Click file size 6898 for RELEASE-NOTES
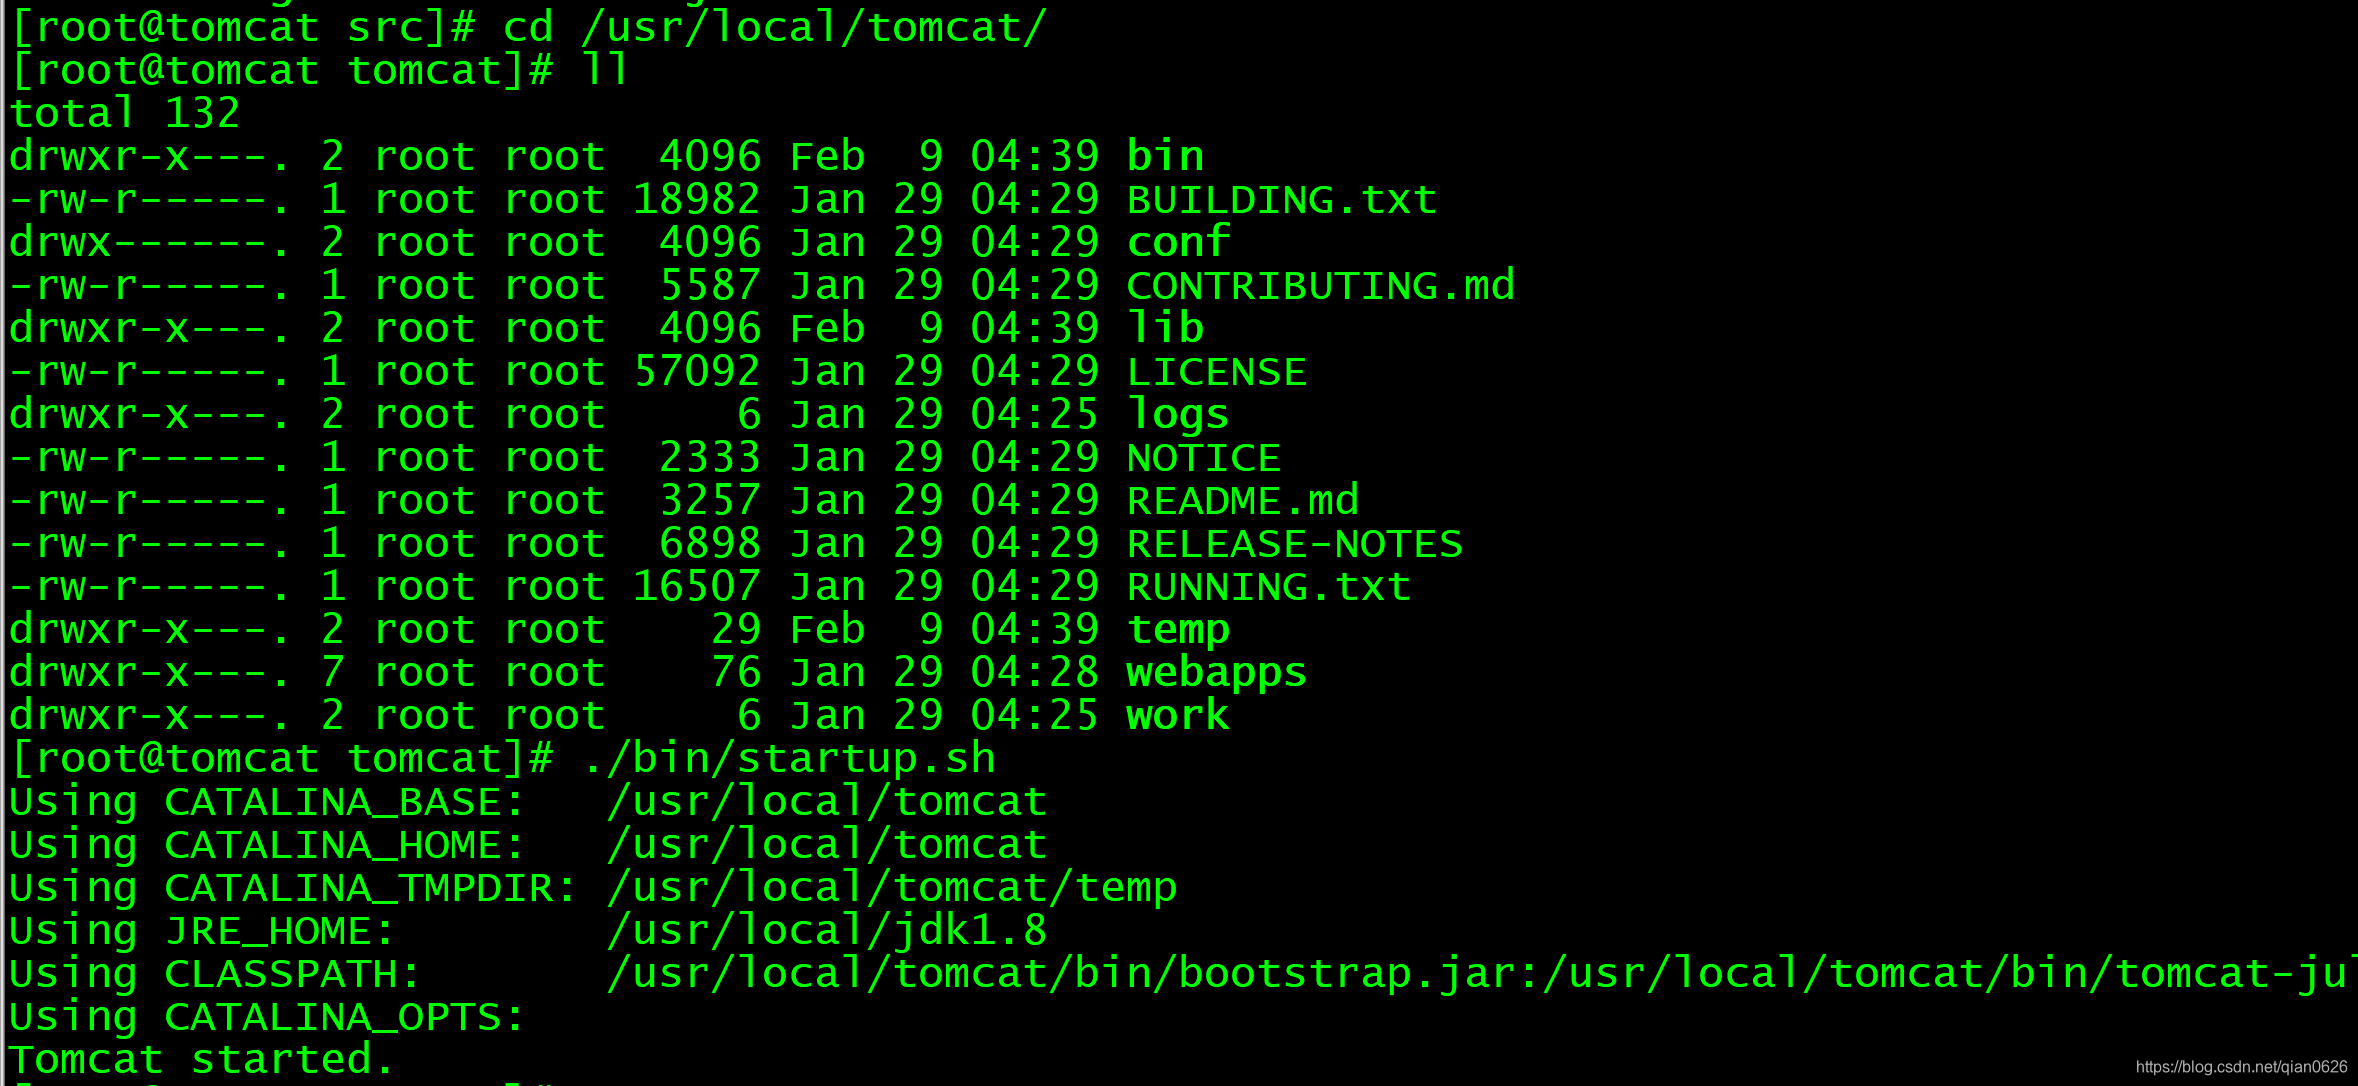Screen dimensions: 2358x1086 (710, 543)
